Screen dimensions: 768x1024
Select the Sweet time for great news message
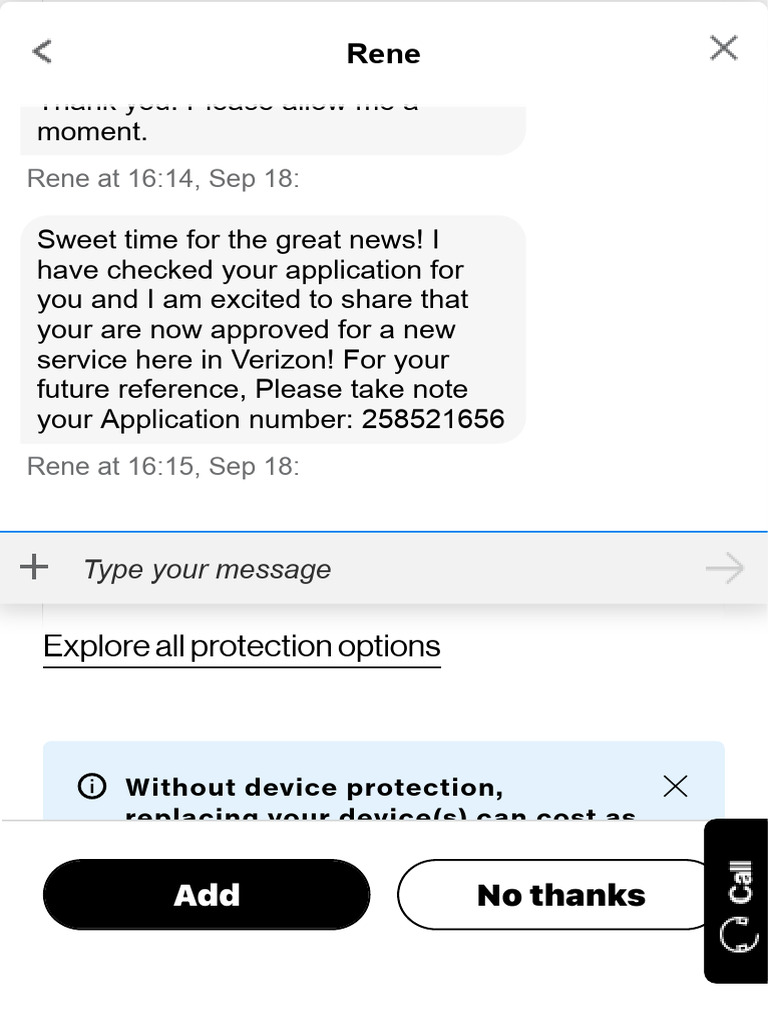click(273, 329)
